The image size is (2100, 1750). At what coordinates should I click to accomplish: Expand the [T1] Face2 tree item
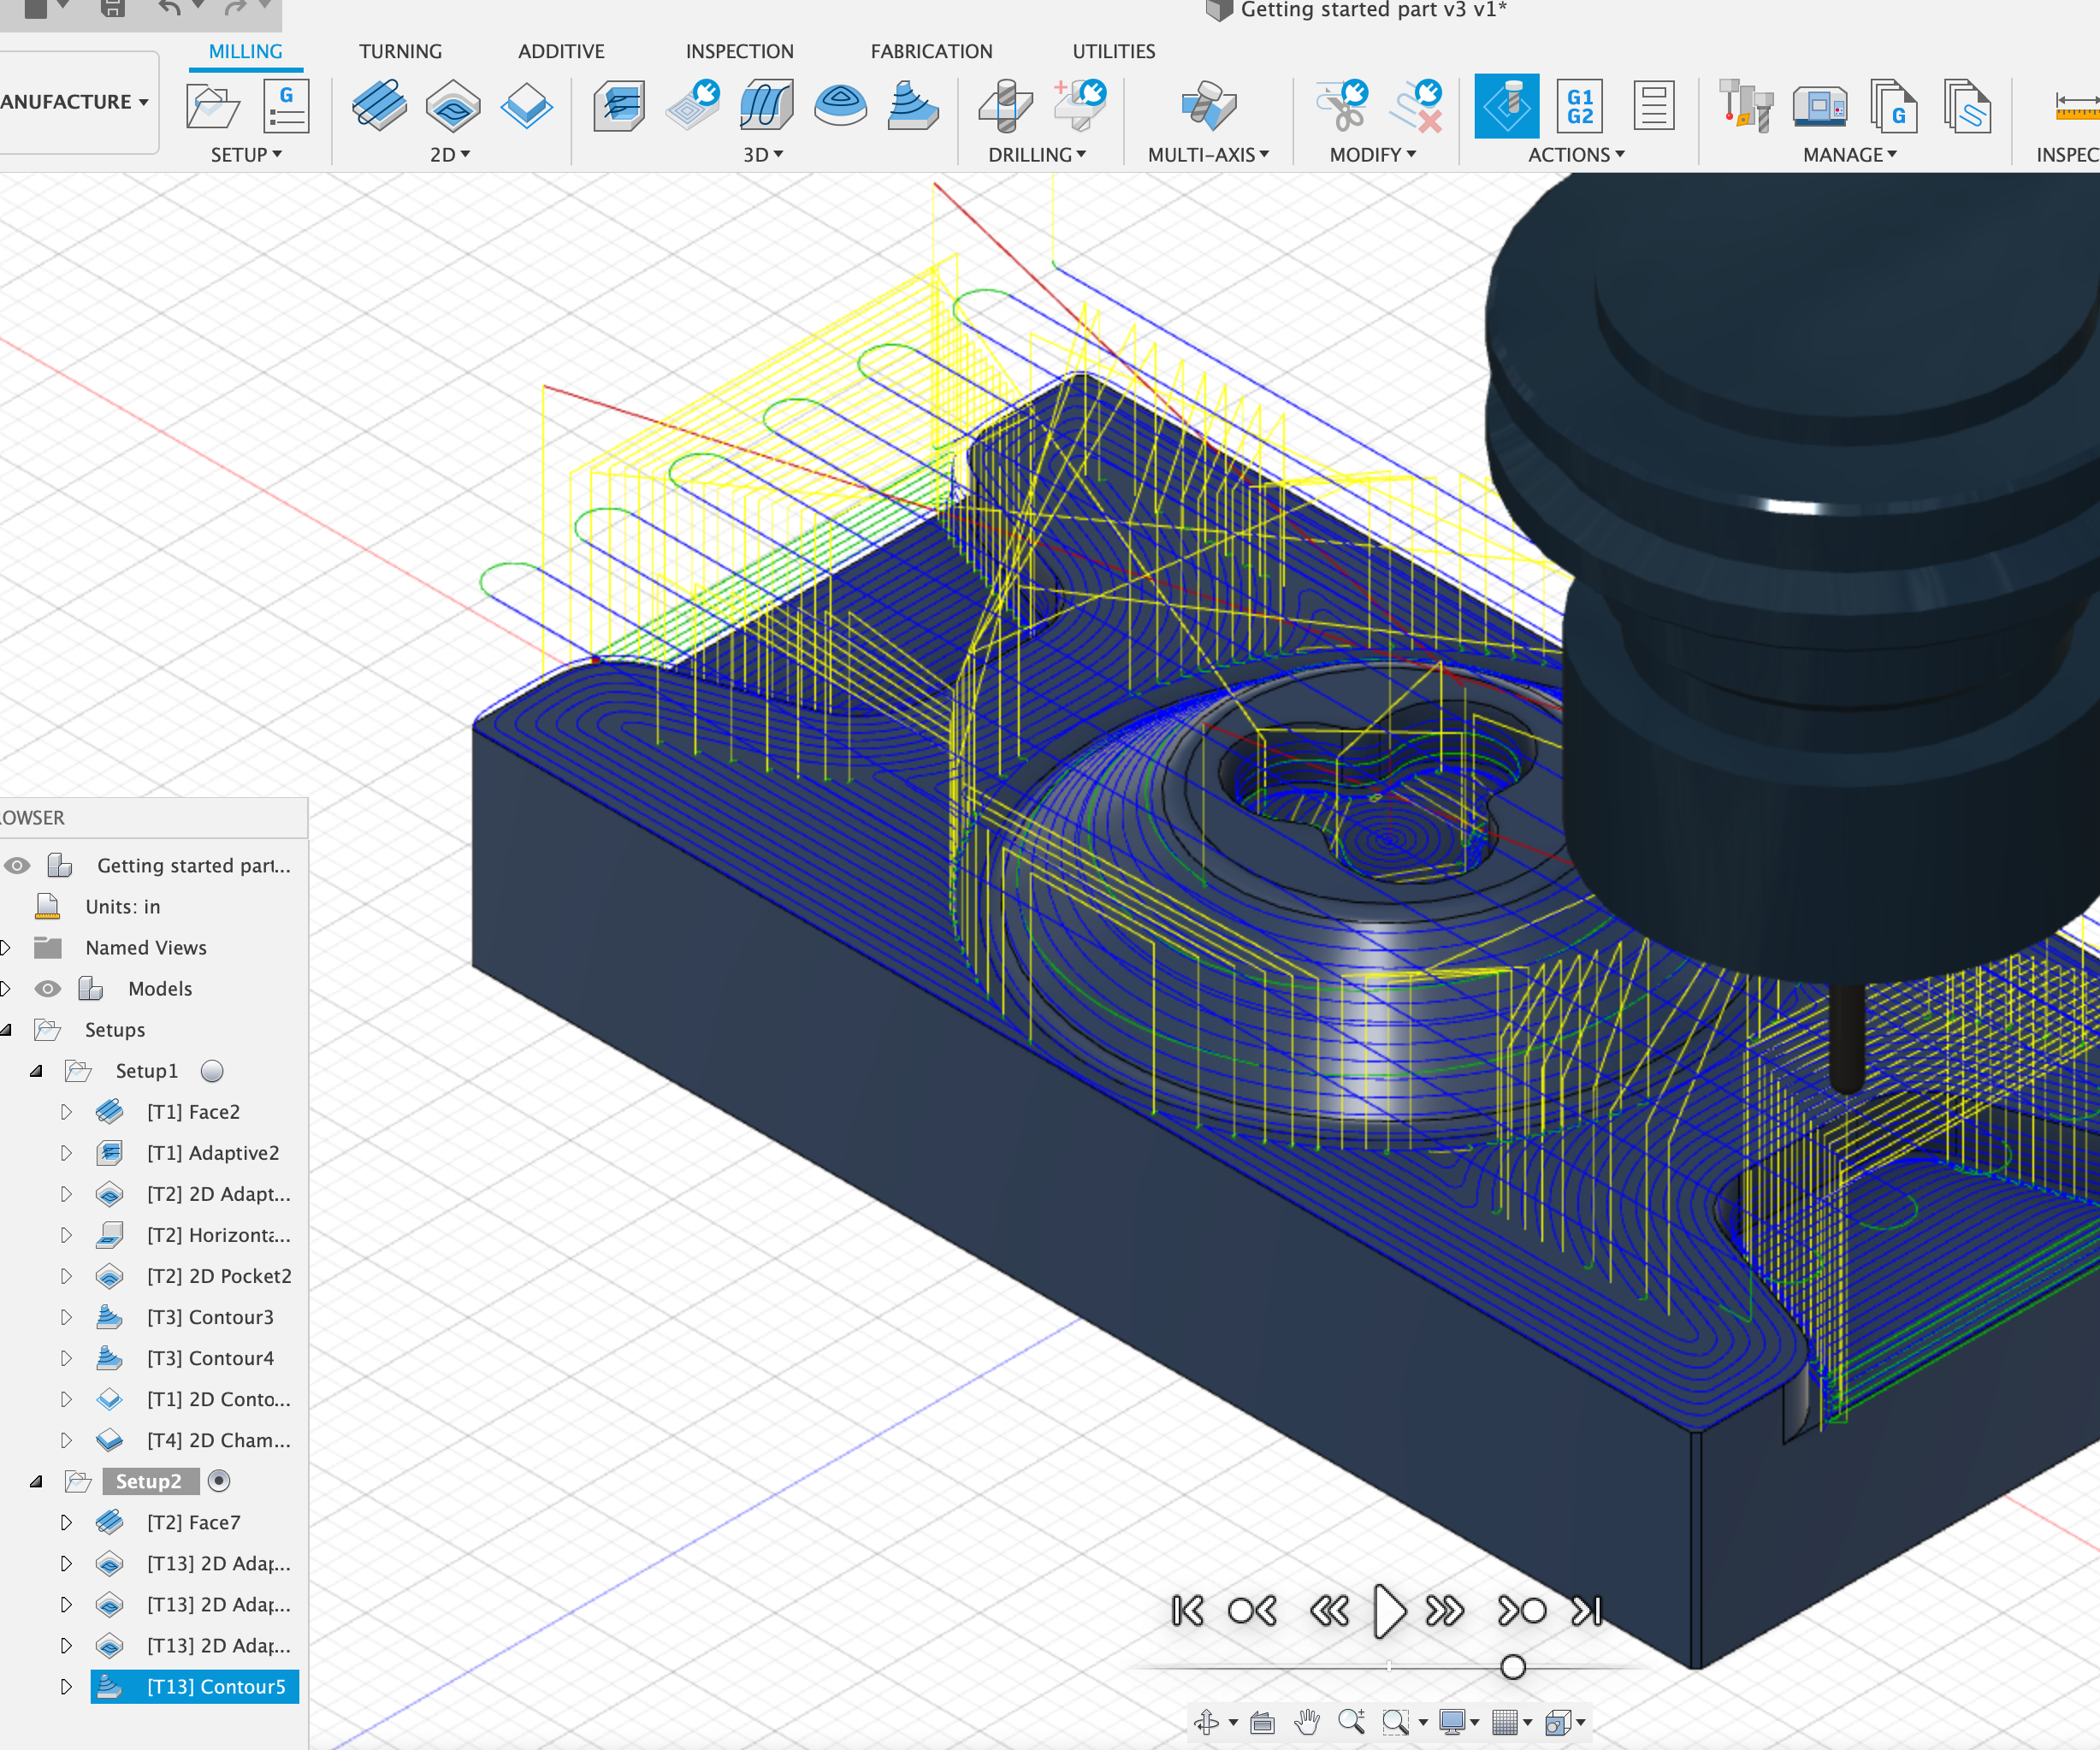[67, 1111]
